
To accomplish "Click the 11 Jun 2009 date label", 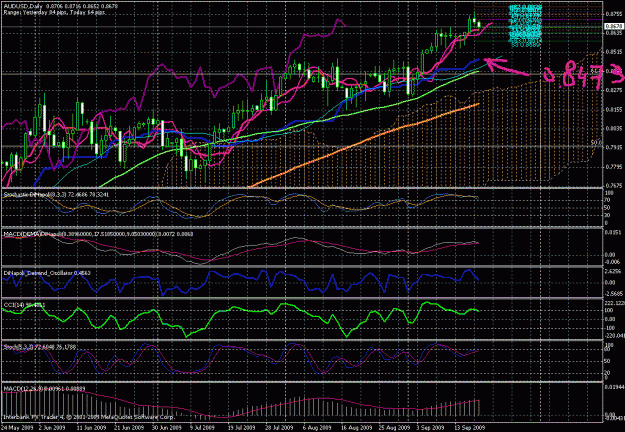I will (90, 428).
